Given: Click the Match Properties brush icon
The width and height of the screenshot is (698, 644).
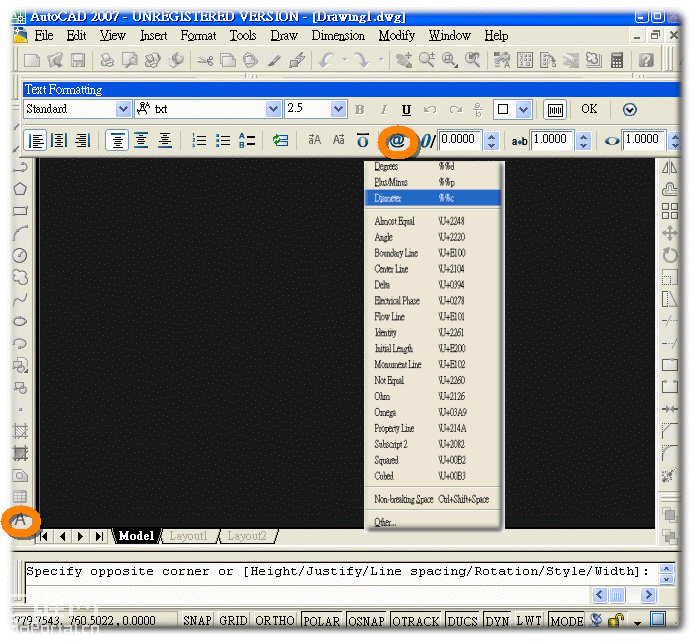Looking at the screenshot, I should [274, 60].
